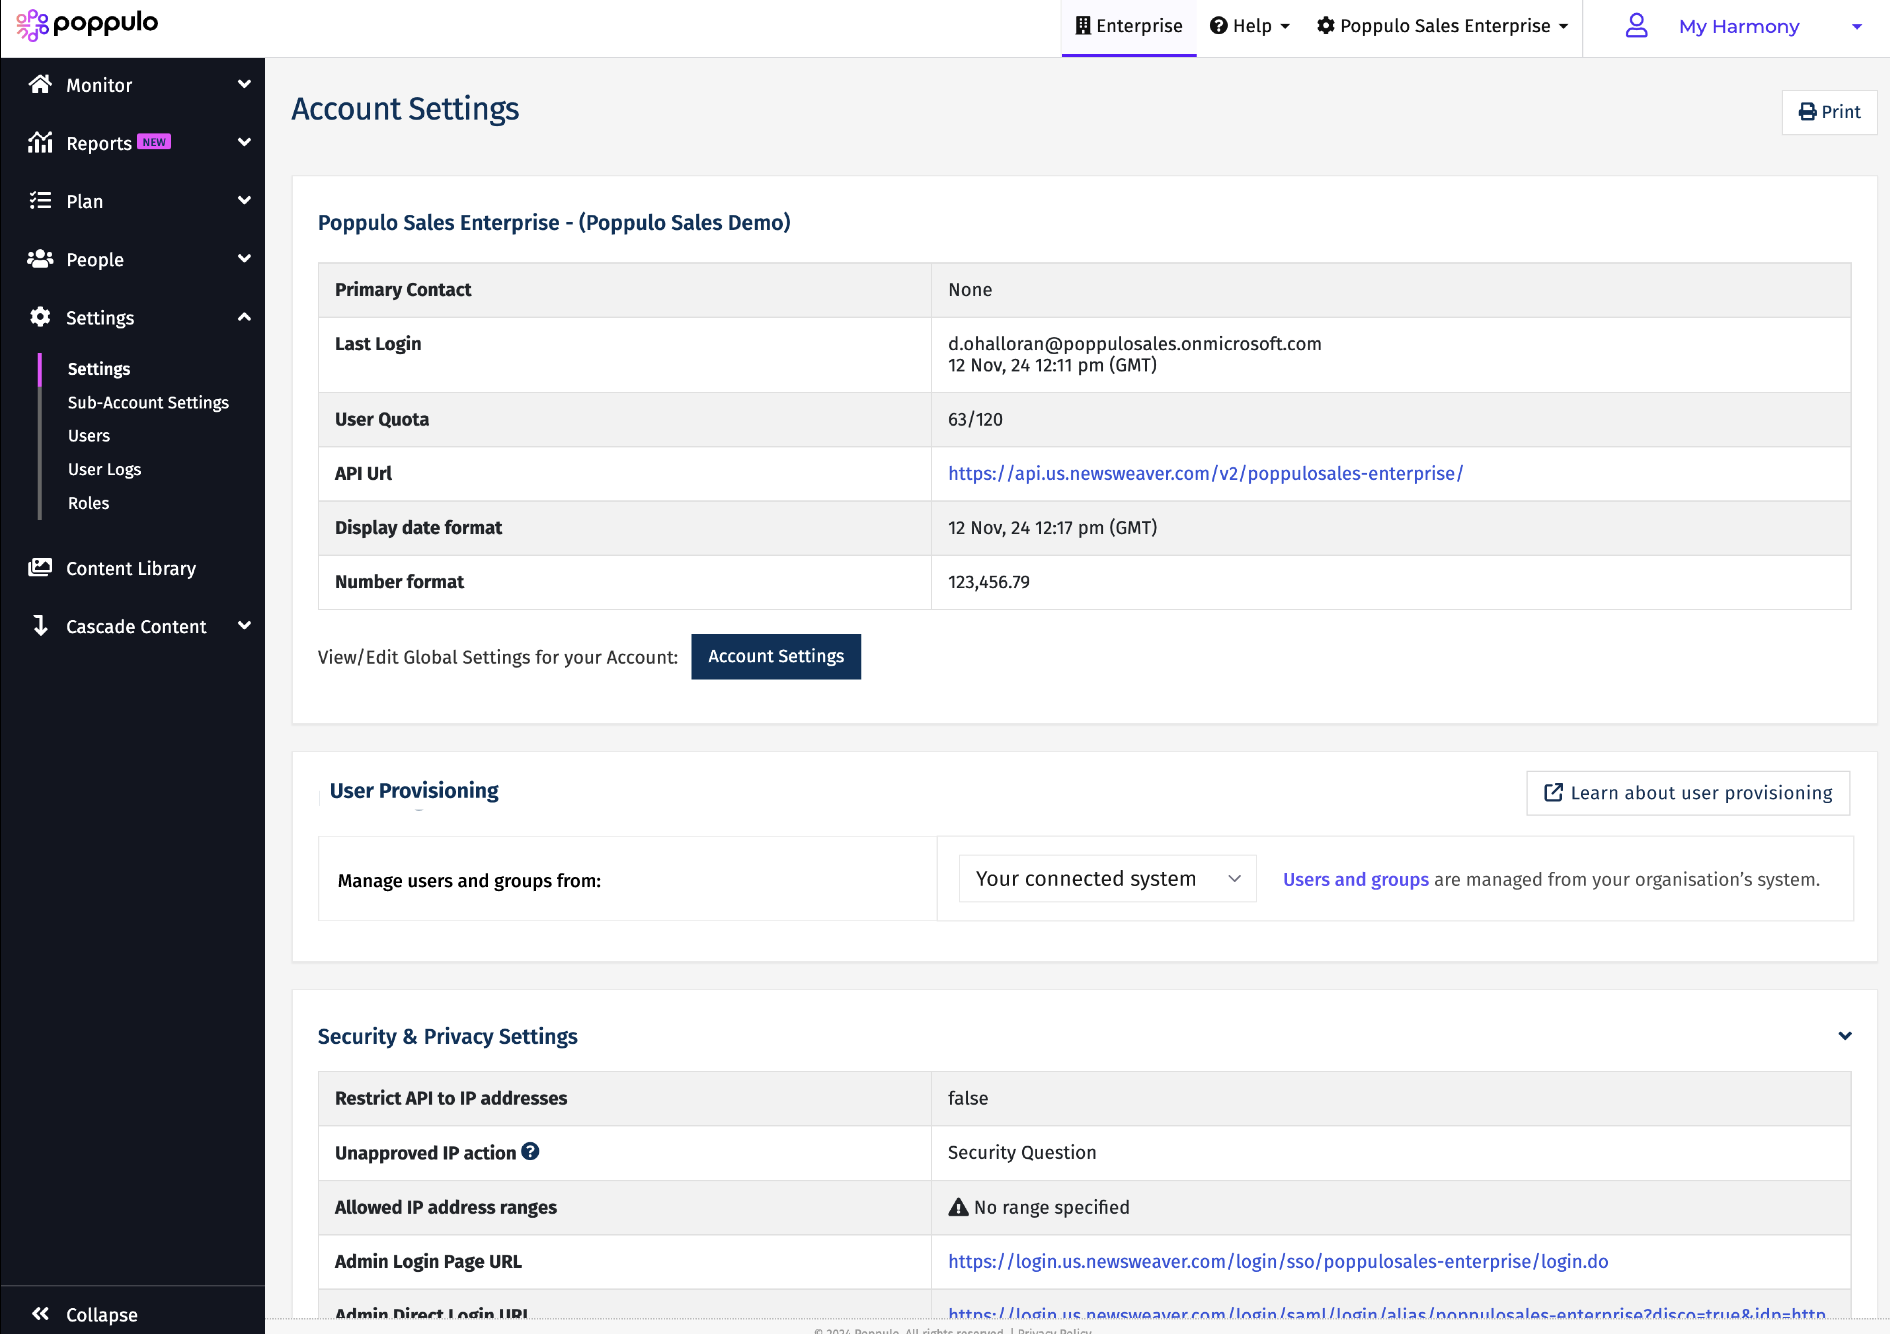Click the Unapproved IP action help icon

point(530,1152)
